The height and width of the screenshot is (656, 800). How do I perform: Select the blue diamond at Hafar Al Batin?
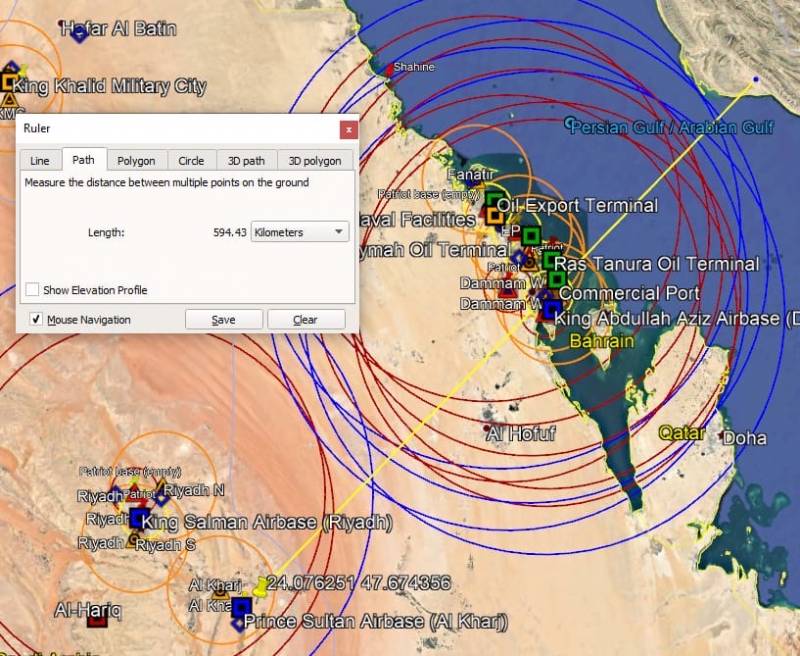click(80, 34)
